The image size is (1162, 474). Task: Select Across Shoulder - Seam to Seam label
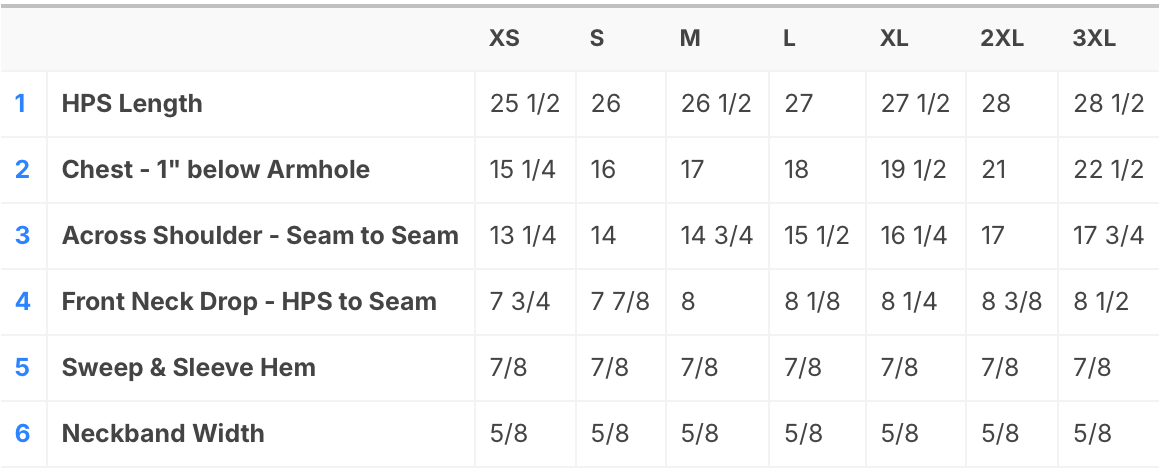(x=260, y=236)
